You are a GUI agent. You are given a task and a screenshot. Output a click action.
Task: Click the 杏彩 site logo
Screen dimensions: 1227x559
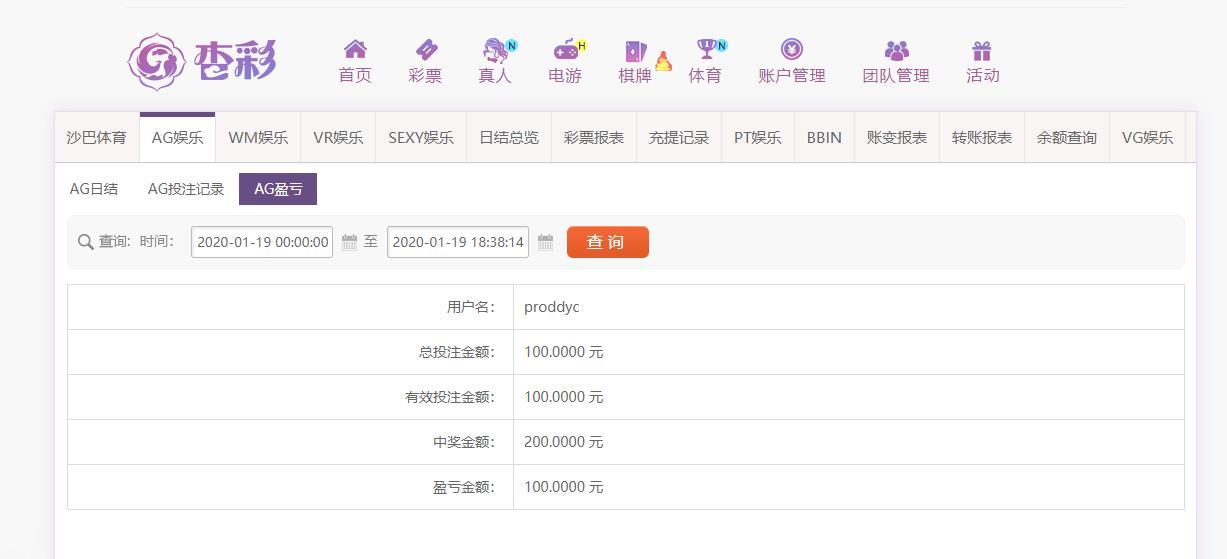click(202, 61)
